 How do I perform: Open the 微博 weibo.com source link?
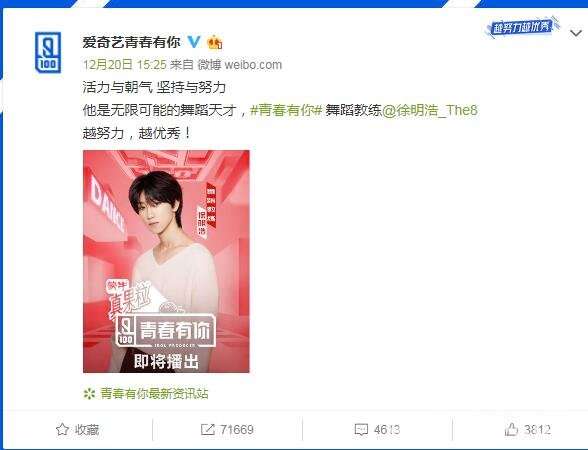coord(240,64)
